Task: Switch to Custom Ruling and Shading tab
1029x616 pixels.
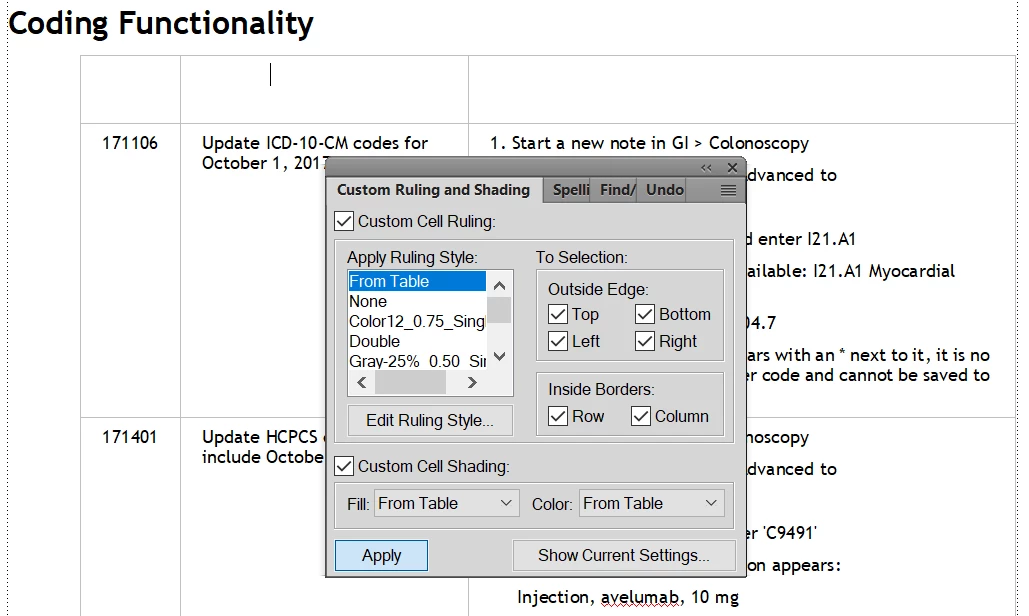Action: click(x=433, y=190)
